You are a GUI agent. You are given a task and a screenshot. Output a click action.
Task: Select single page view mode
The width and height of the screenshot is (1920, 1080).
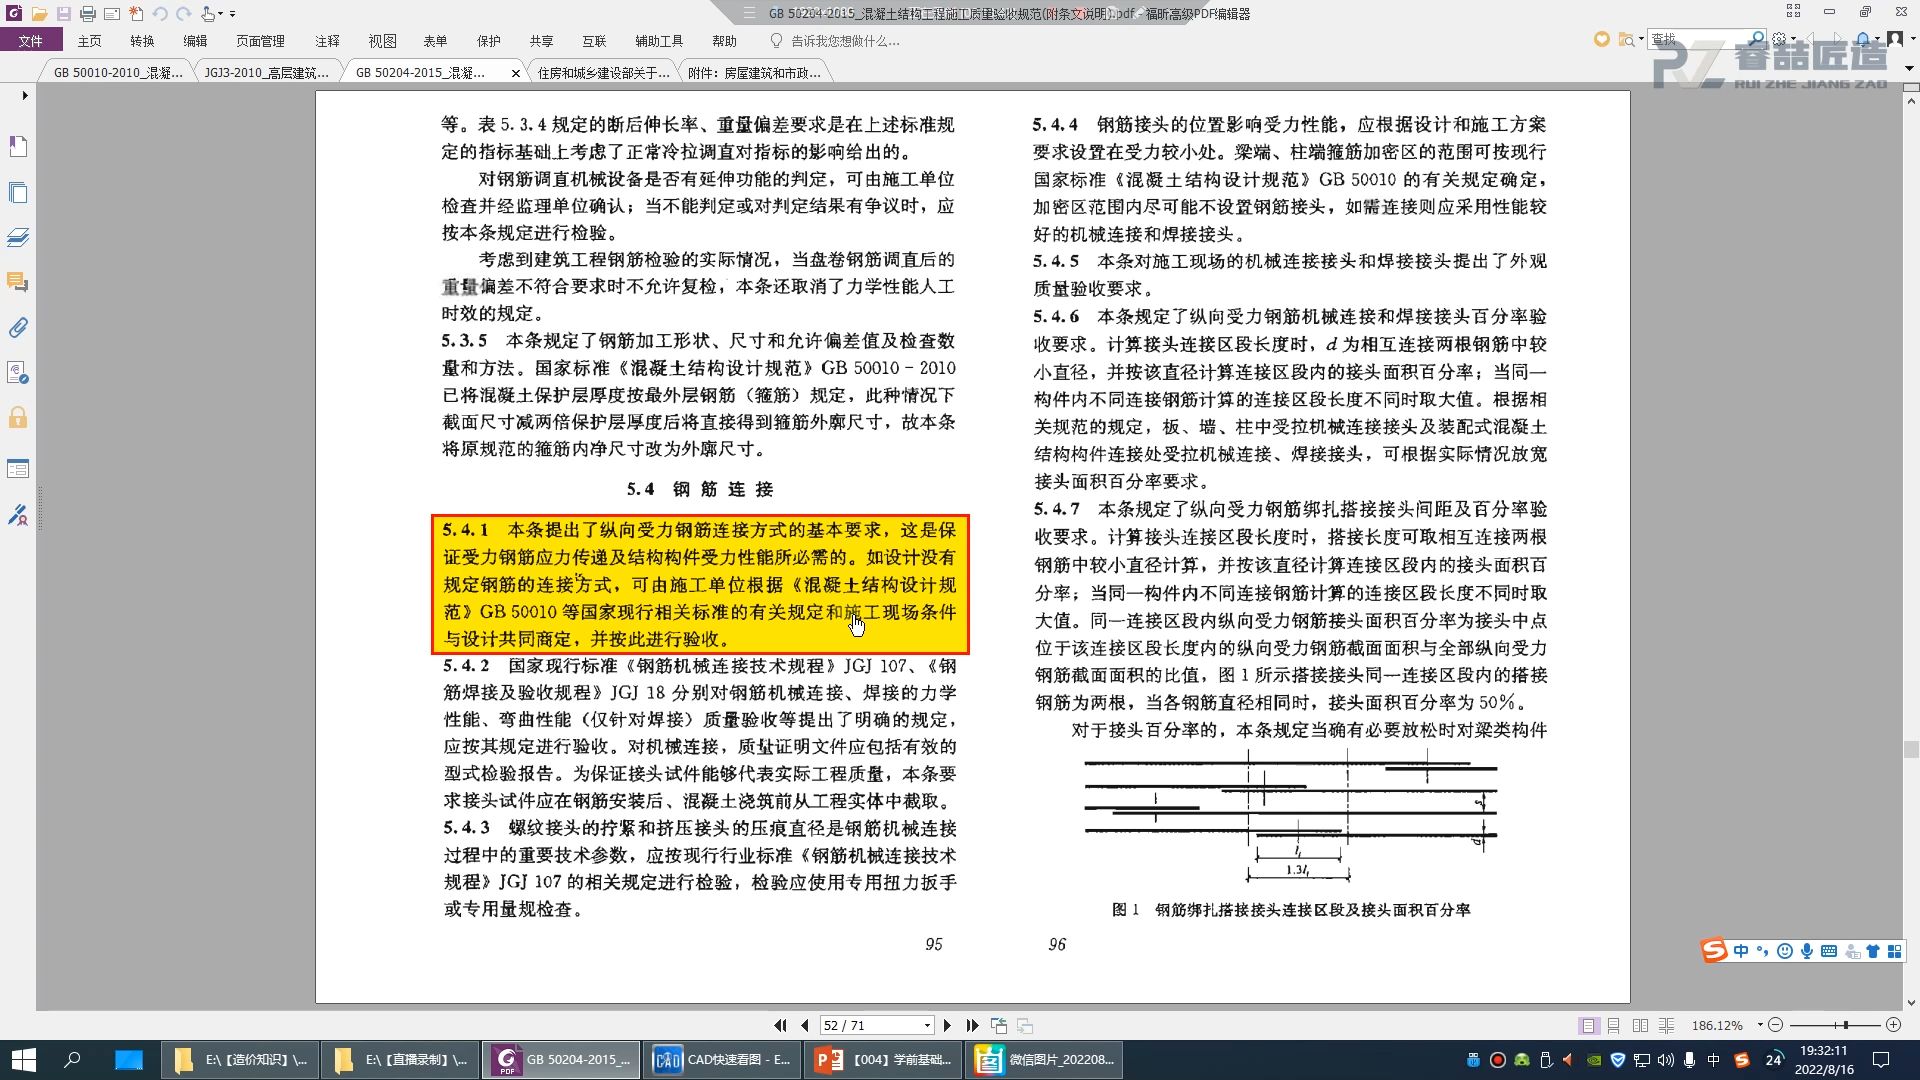tap(1589, 1025)
